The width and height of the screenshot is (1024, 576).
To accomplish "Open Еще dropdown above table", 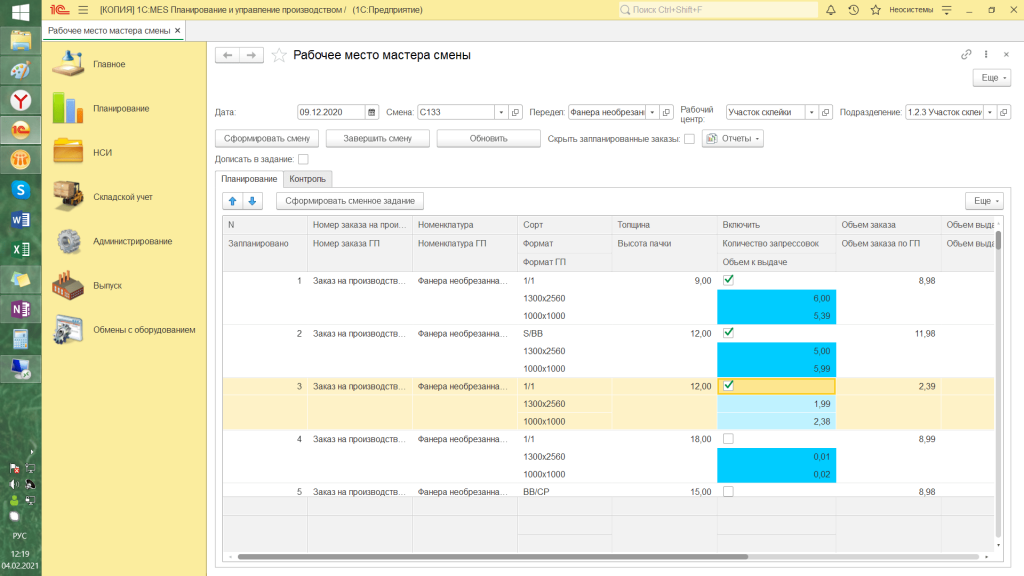I will 984,201.
